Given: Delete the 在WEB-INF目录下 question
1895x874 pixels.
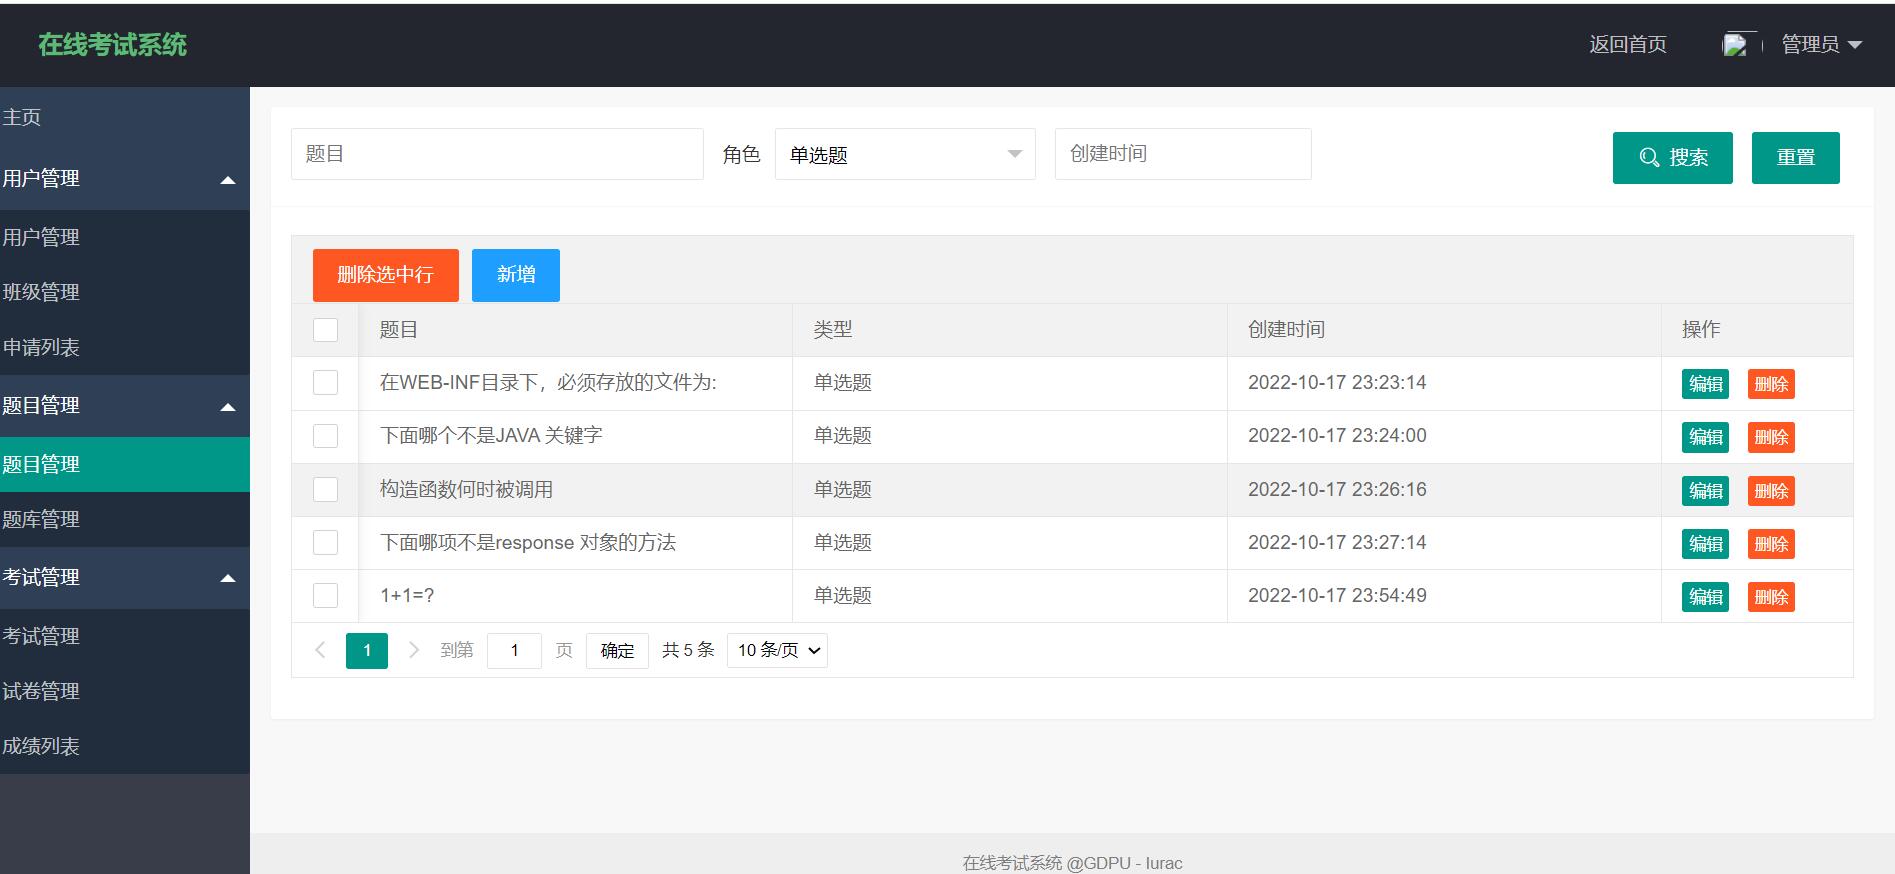Looking at the screenshot, I should pyautogui.click(x=1771, y=384).
